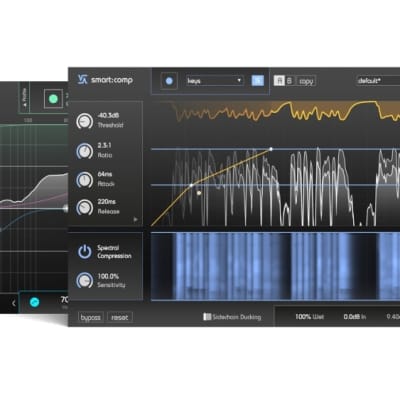
Task: Click the green learn button in back window
Action: click(x=53, y=99)
